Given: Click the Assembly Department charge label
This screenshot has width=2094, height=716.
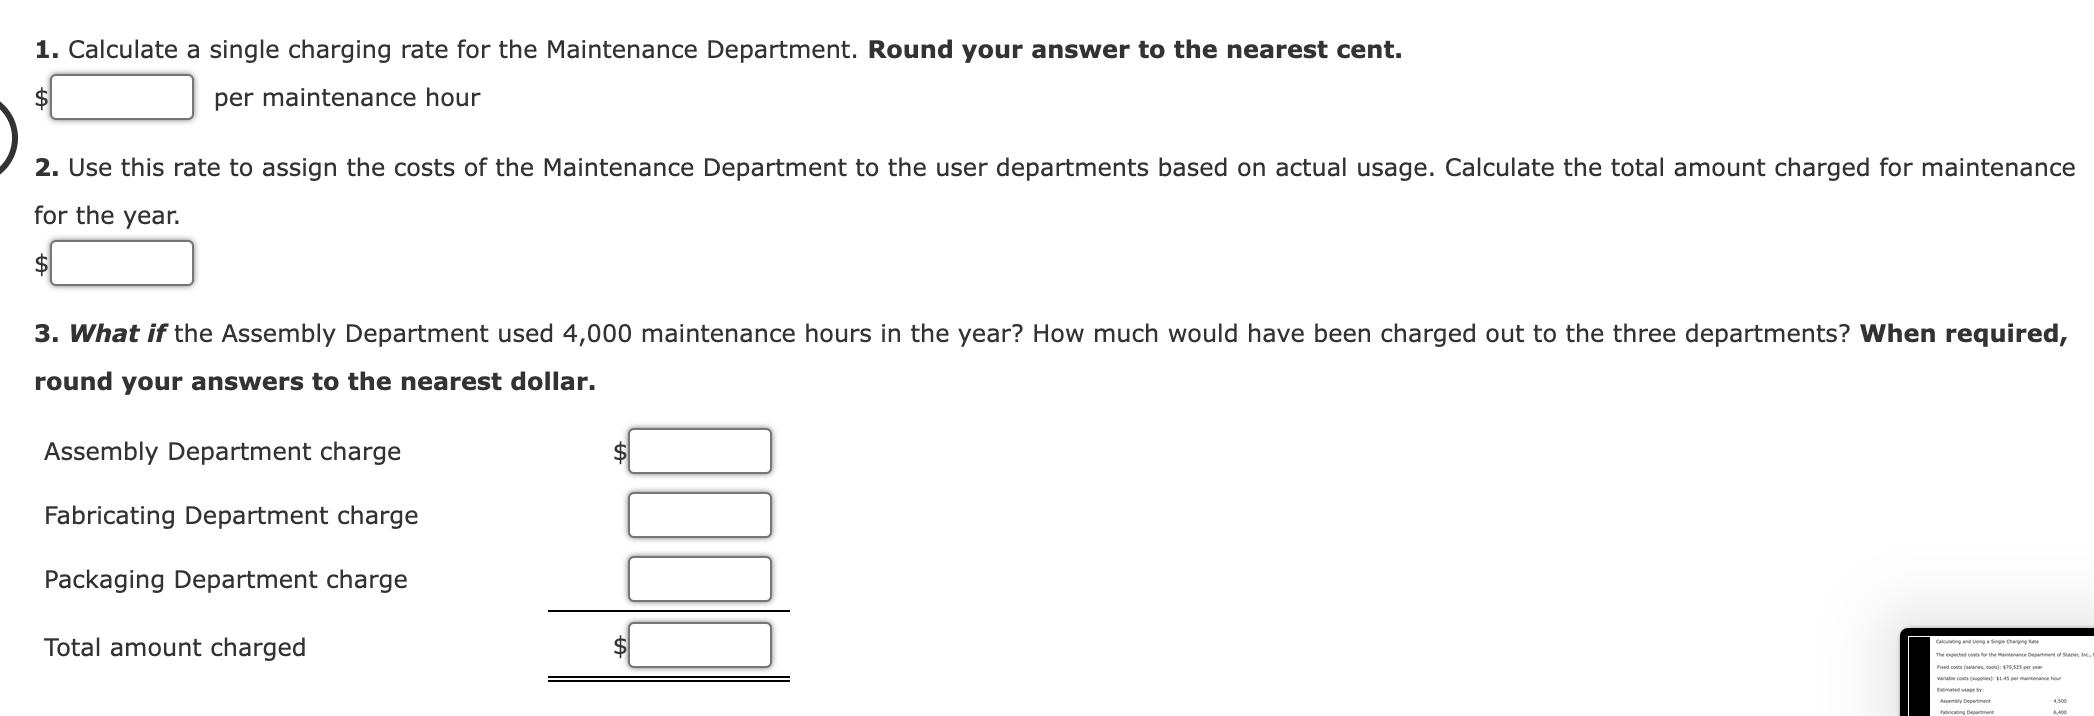Looking at the screenshot, I should tap(221, 451).
